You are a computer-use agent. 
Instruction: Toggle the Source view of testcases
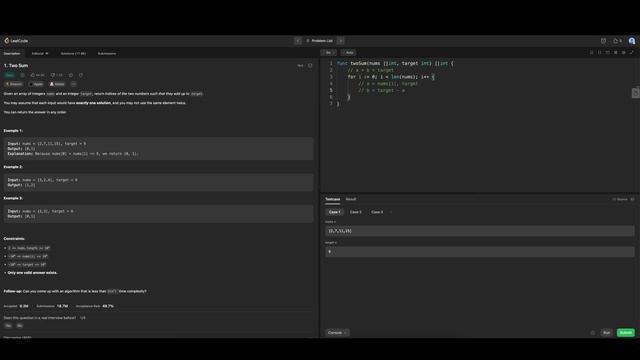620,199
